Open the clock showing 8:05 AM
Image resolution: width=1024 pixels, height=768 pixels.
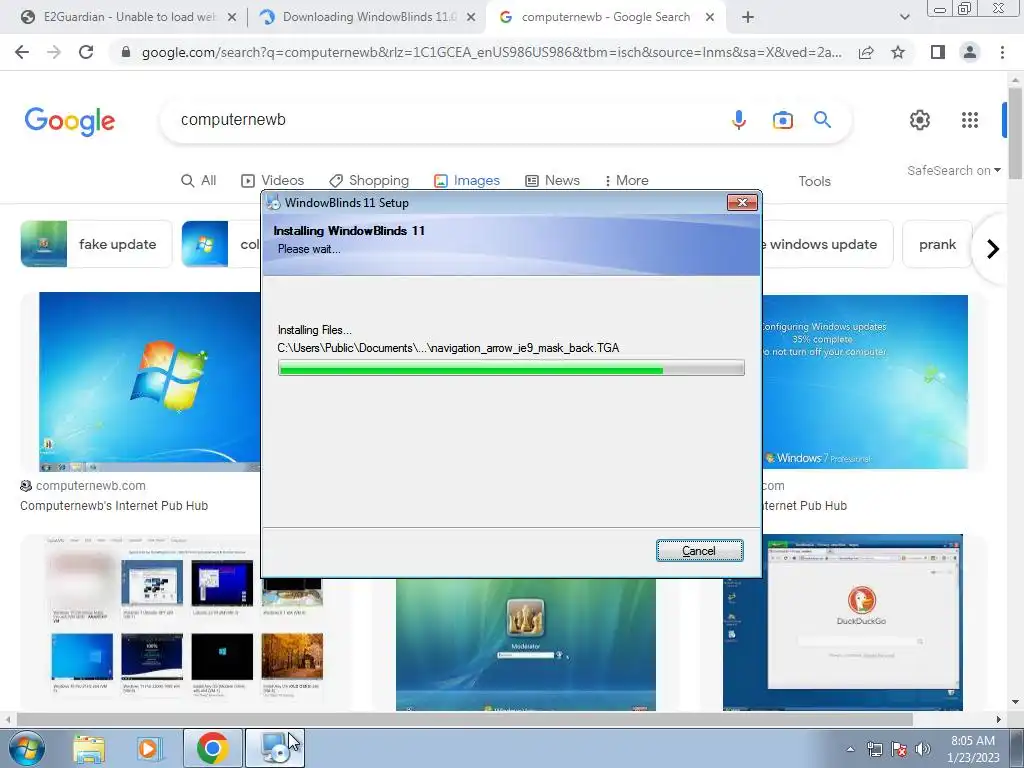[973, 748]
